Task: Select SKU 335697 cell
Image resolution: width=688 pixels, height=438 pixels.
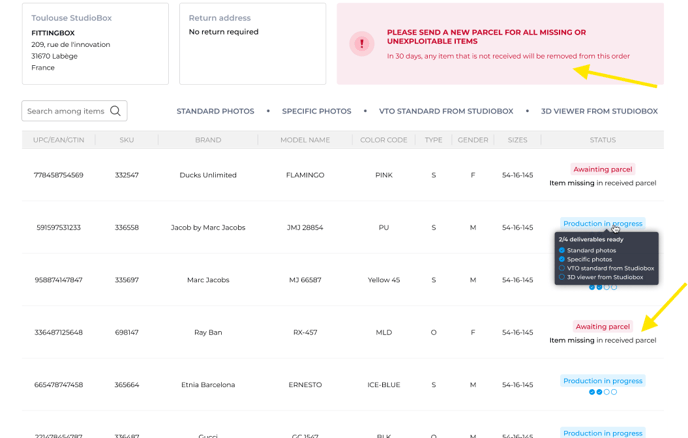Action: click(127, 280)
